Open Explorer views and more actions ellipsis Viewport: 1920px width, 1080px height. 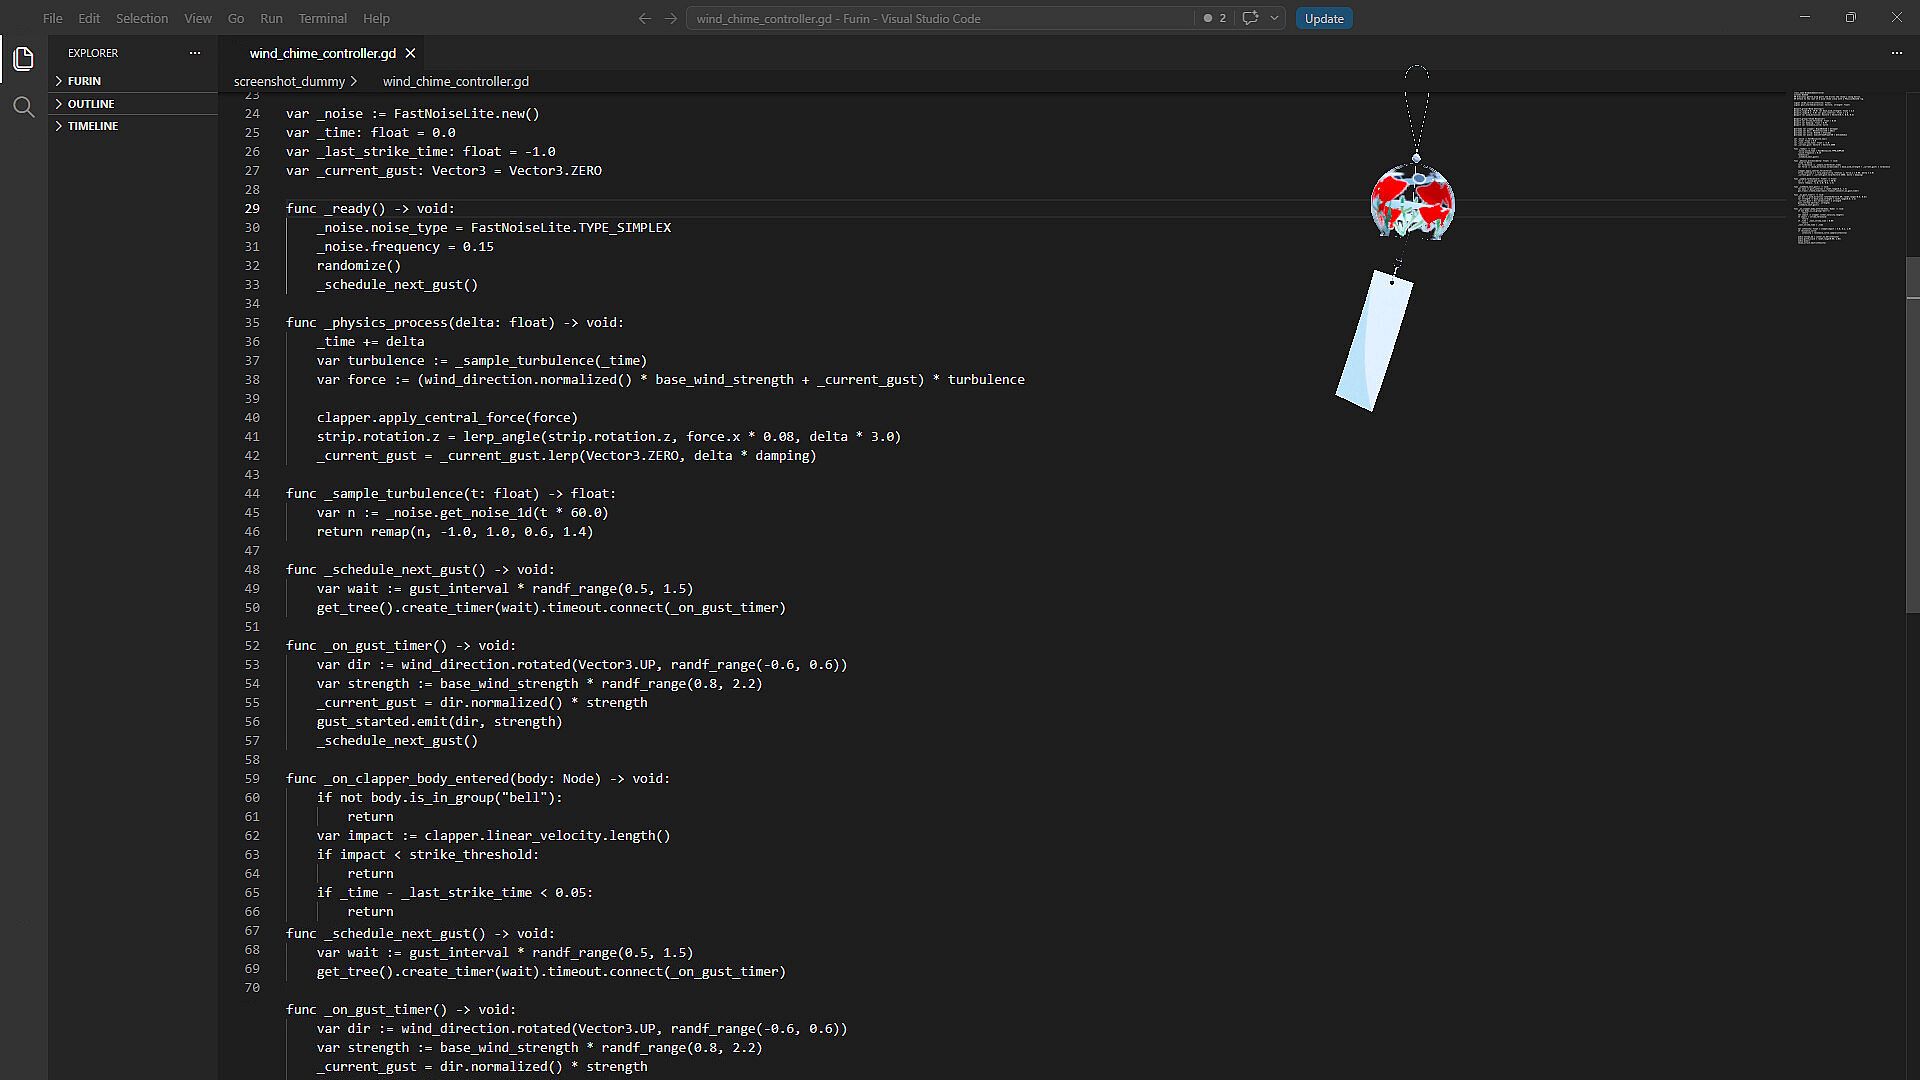tap(195, 53)
